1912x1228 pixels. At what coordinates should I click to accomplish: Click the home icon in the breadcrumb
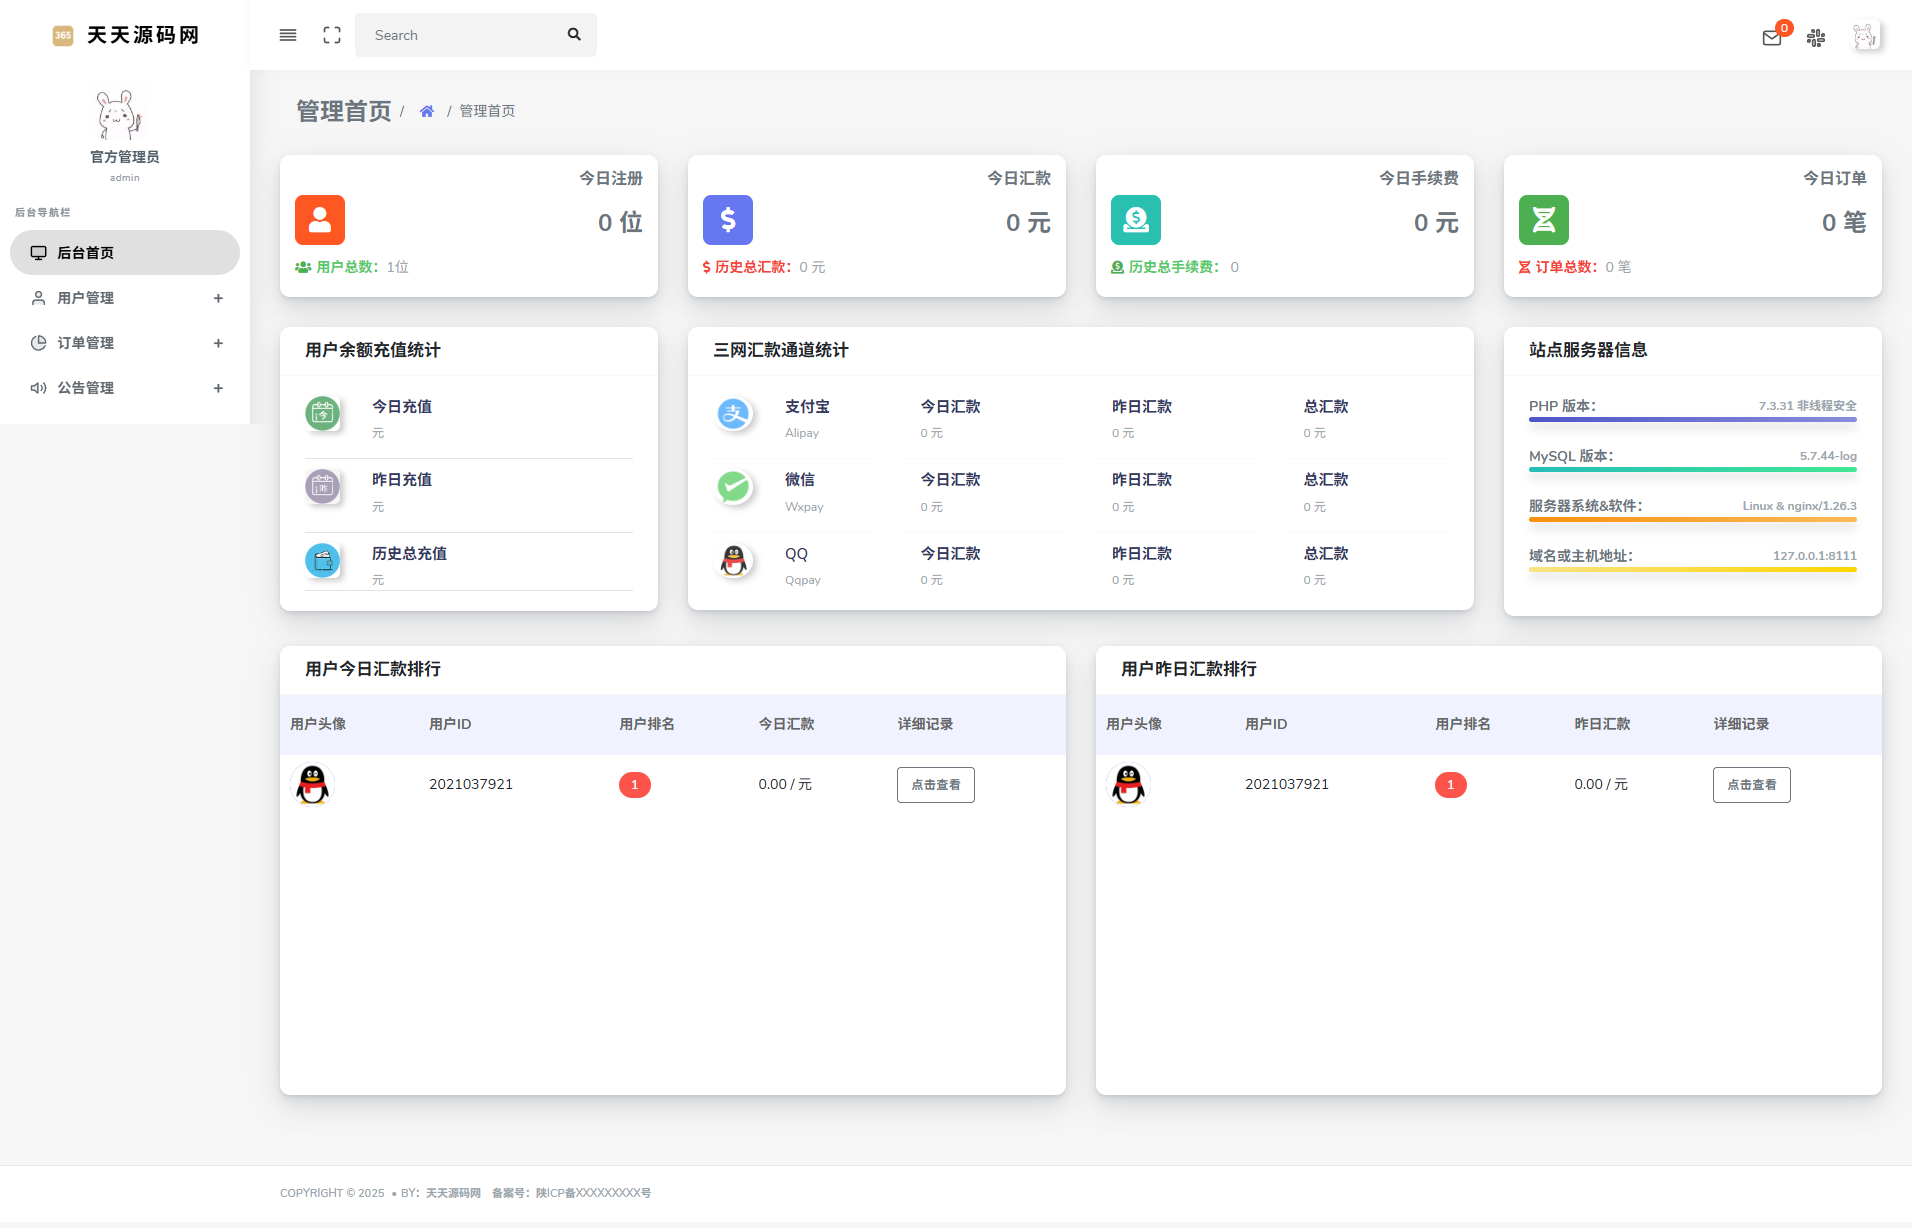(x=427, y=110)
